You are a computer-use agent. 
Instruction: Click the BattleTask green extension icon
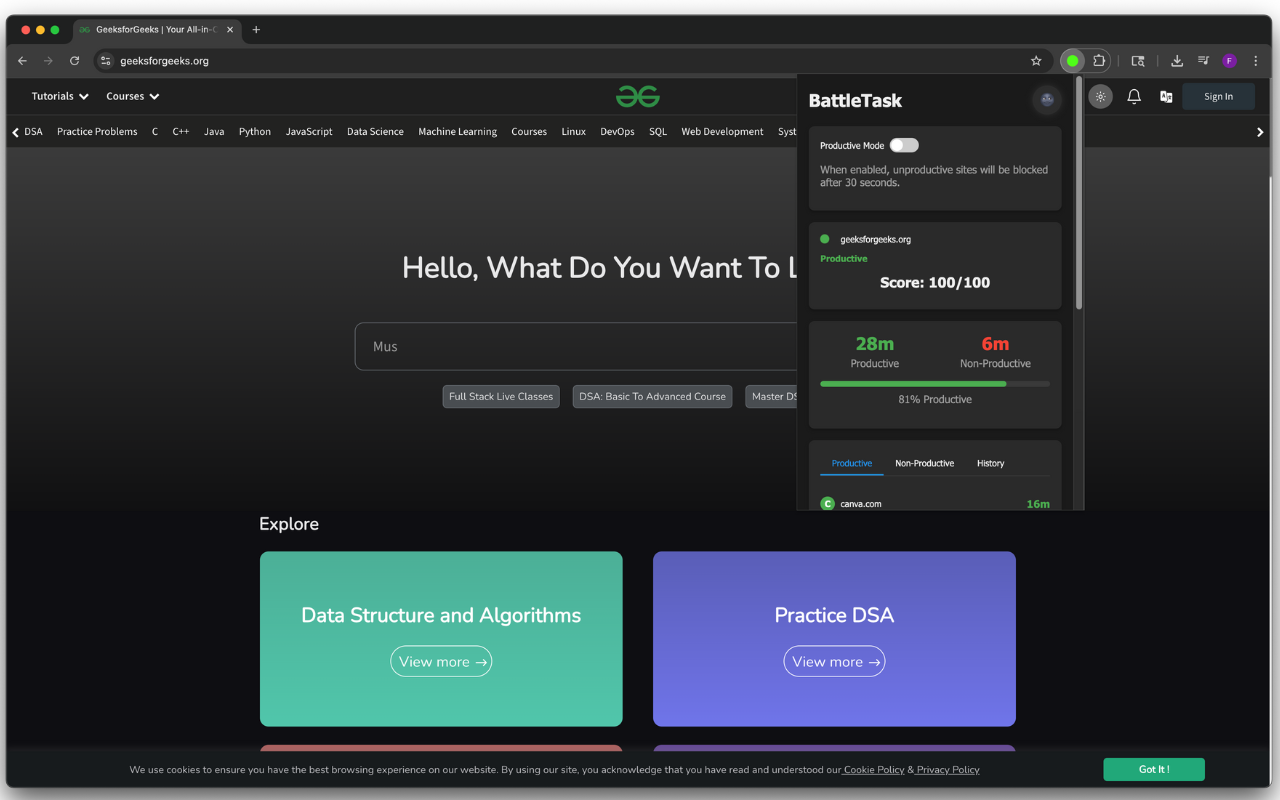click(x=1072, y=61)
